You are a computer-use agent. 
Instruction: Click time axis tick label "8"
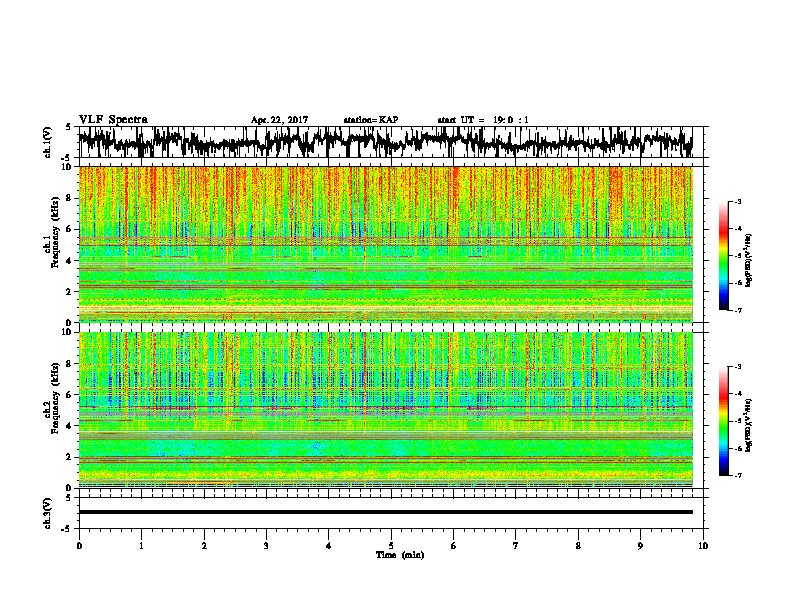pos(578,546)
